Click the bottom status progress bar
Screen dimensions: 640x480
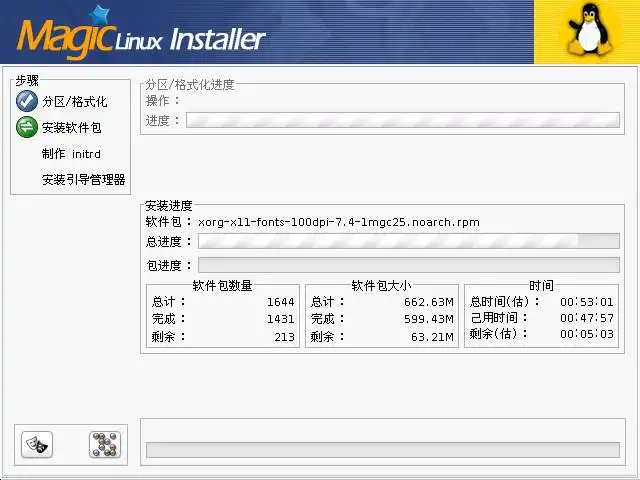click(383, 450)
